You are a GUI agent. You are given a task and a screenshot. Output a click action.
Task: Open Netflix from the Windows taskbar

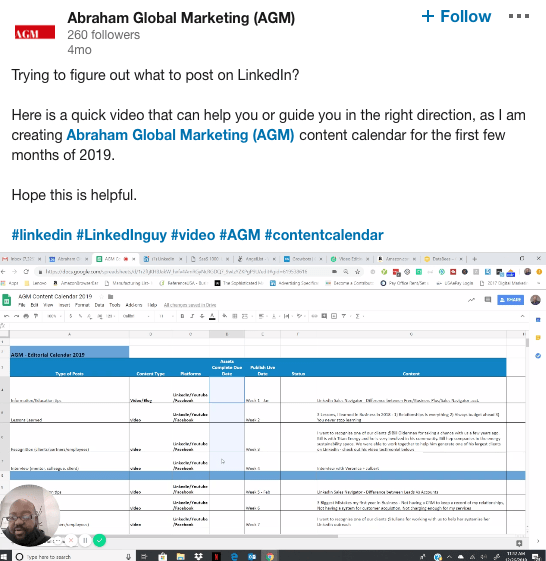click(216, 556)
